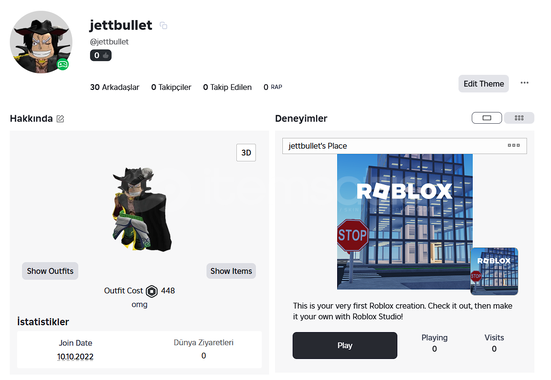Screen dimensions: 551x380
Task: Expand Show Items list
Action: click(231, 271)
